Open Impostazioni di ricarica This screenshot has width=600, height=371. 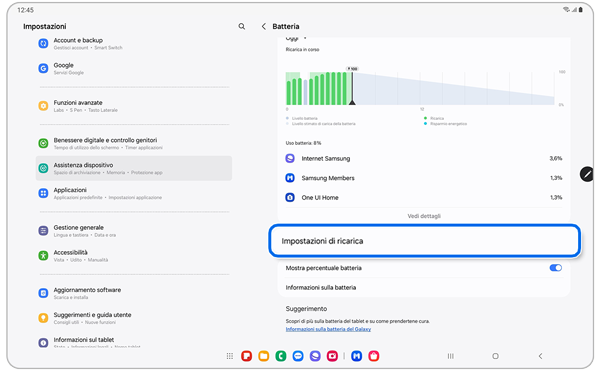tap(425, 241)
